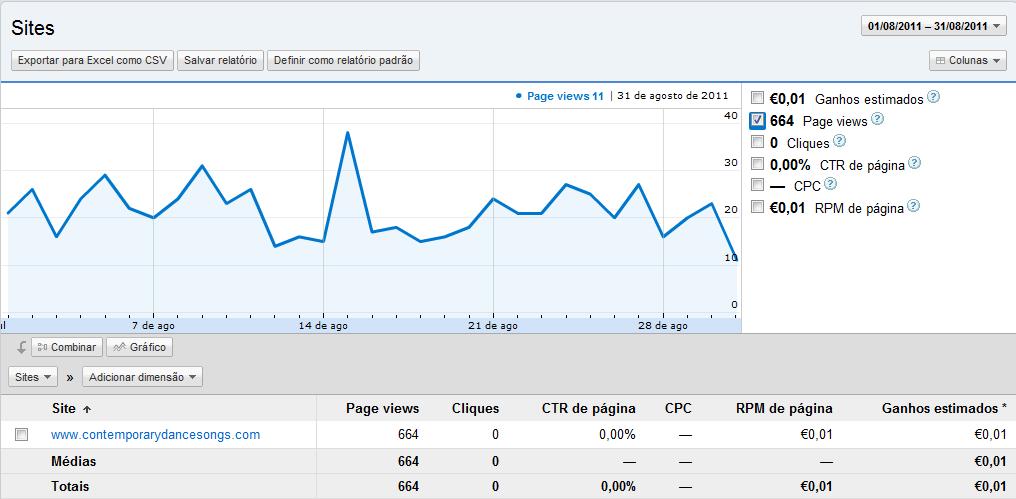Click help icon beside Page views metric
1016x499 pixels.
[x=877, y=119]
